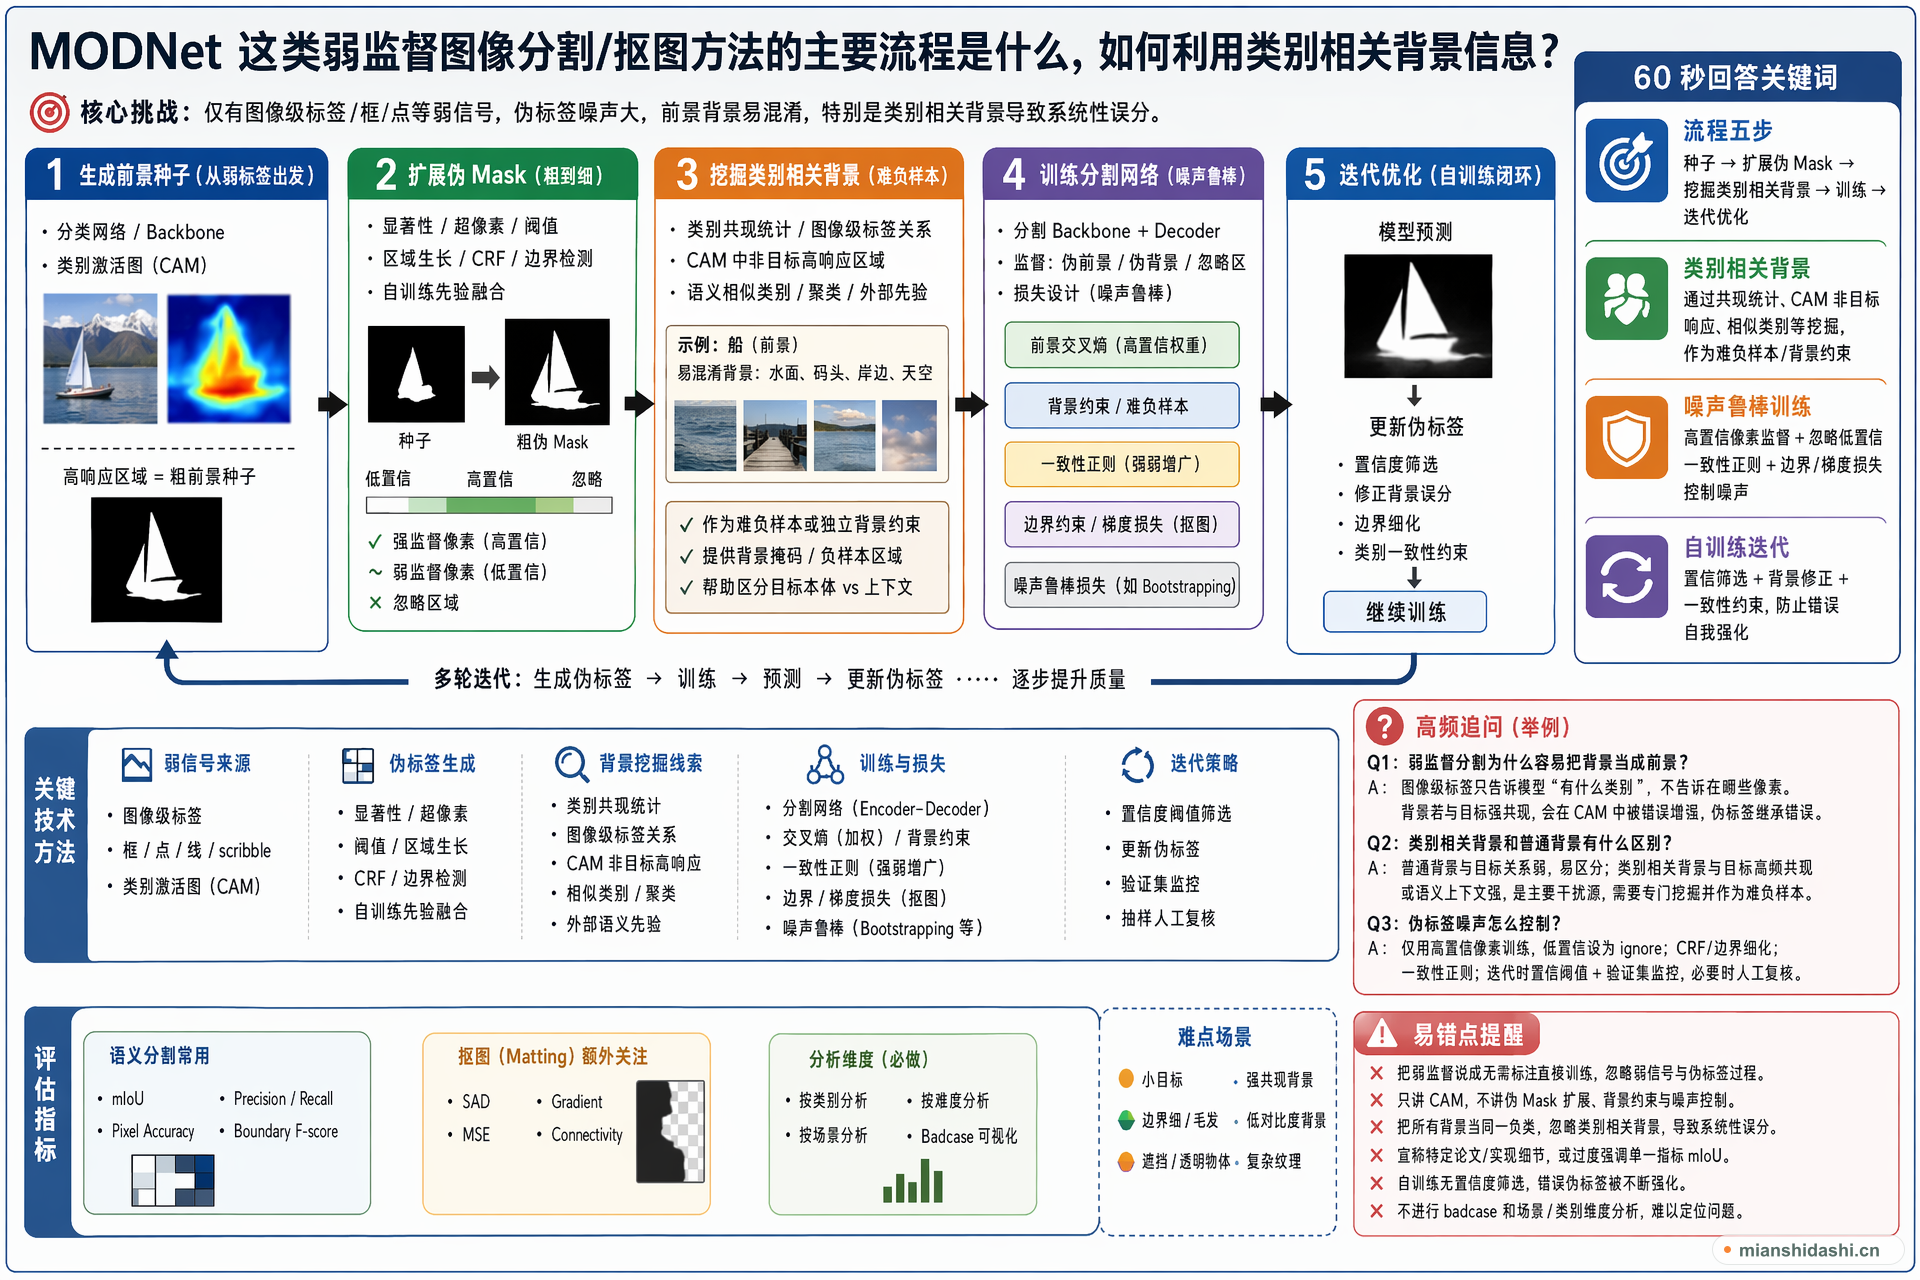
Task: Click the 框 / 点 / 线 / scribble entry
Action: click(x=196, y=850)
